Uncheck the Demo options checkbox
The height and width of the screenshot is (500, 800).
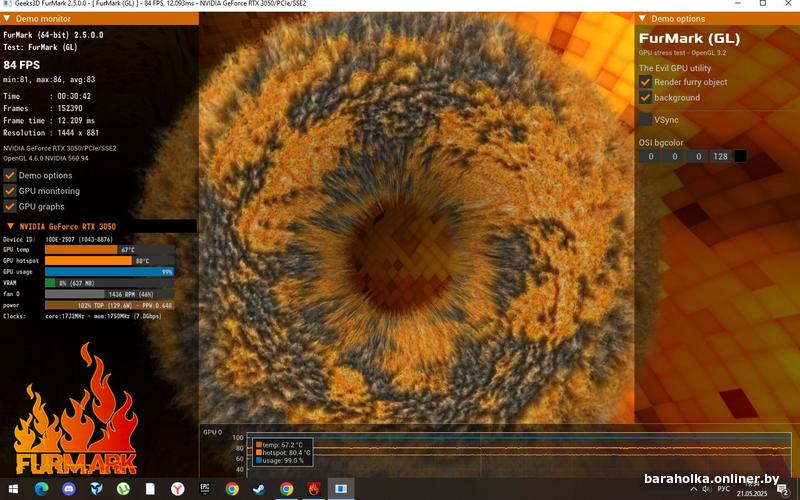point(10,175)
